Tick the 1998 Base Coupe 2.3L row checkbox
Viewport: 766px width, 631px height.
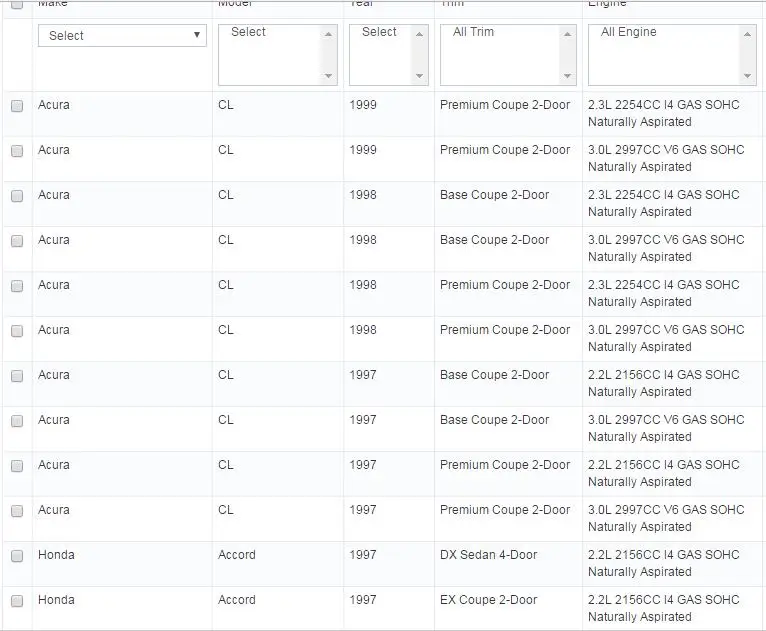[17, 195]
